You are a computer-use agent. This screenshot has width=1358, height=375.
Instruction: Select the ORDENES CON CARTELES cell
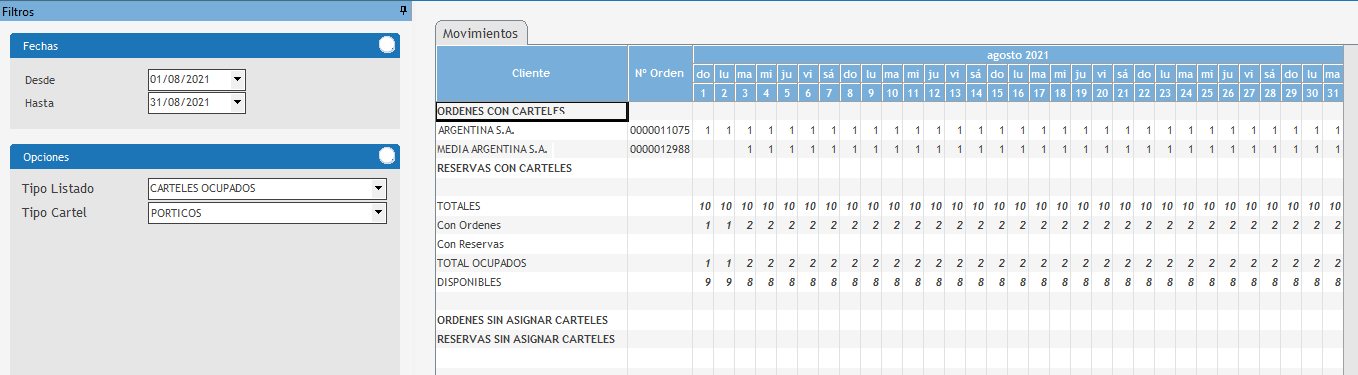tap(532, 111)
